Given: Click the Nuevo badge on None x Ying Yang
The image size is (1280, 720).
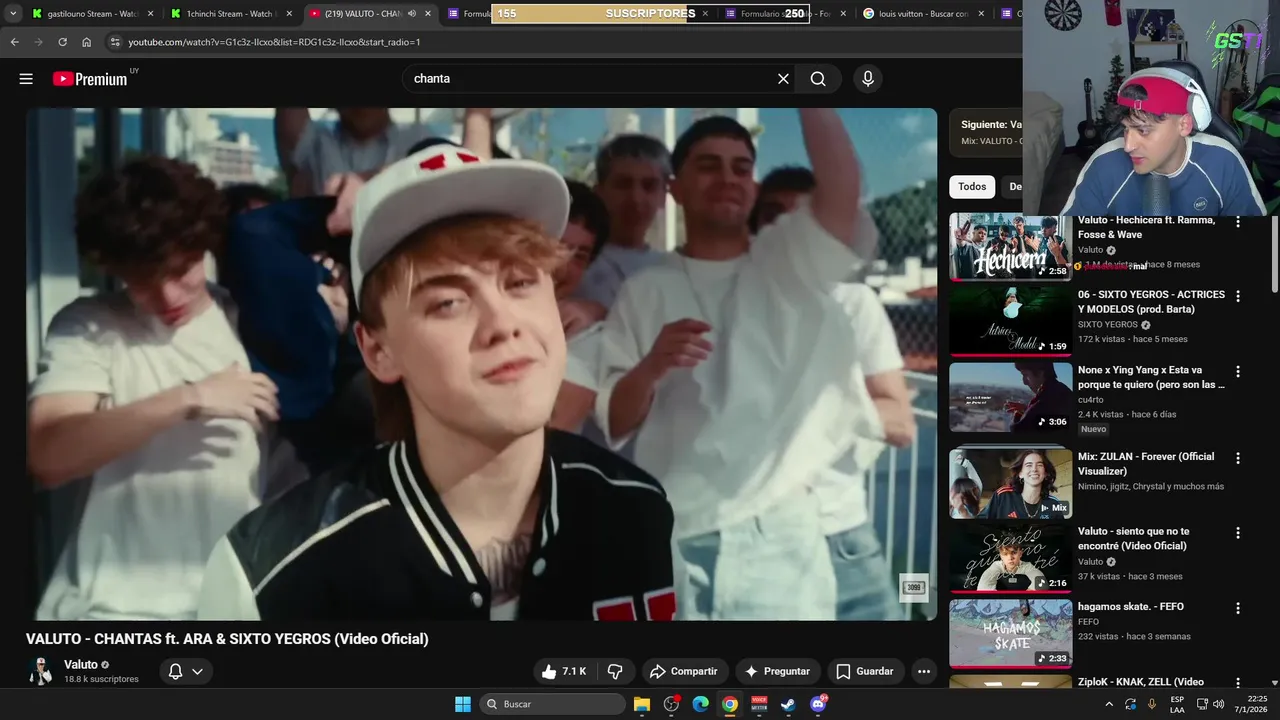Looking at the screenshot, I should tap(1093, 429).
